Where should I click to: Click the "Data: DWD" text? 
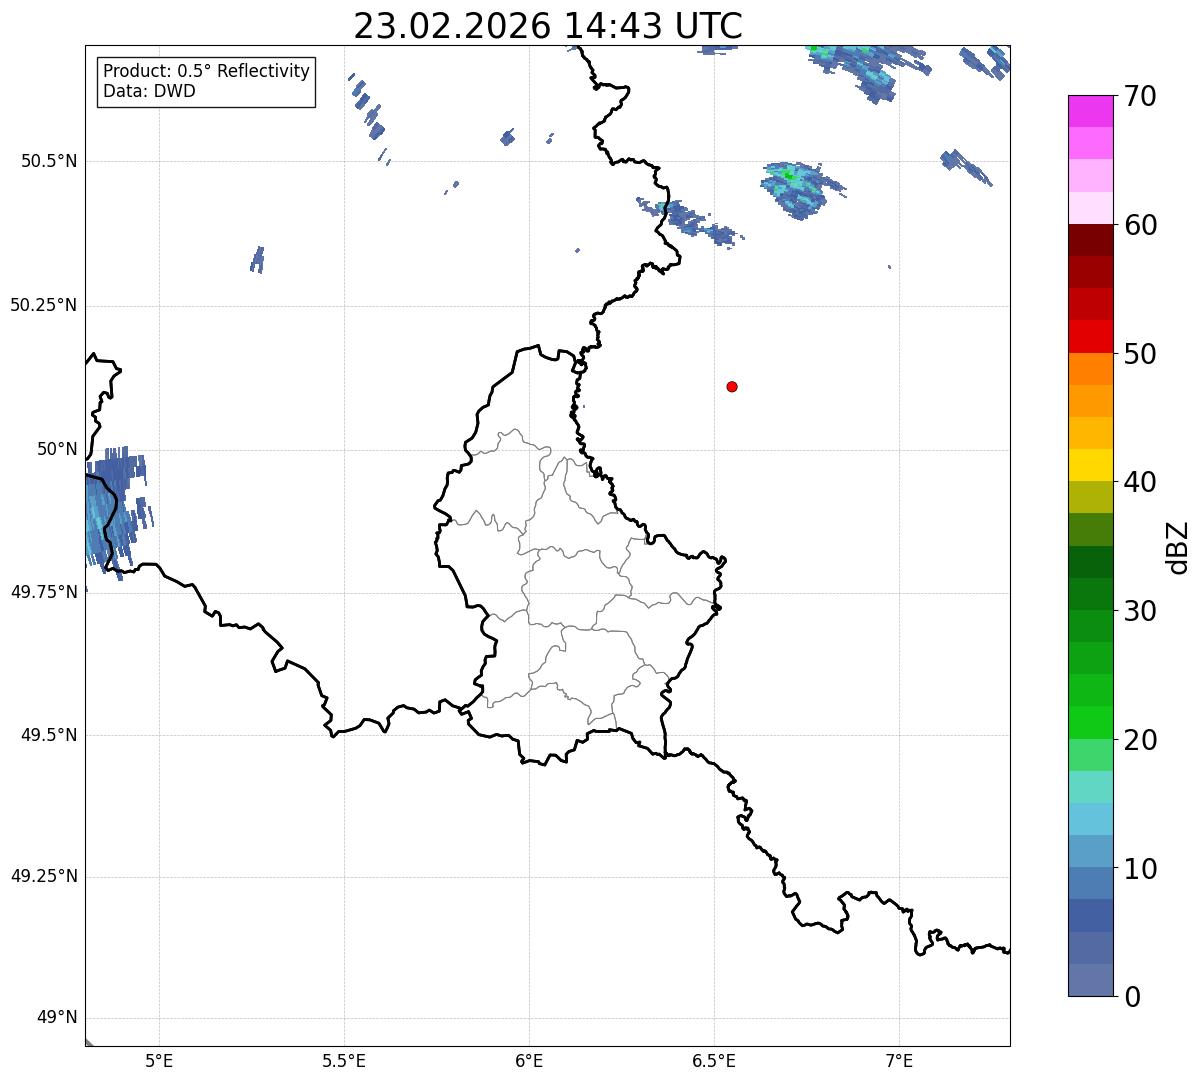(150, 92)
